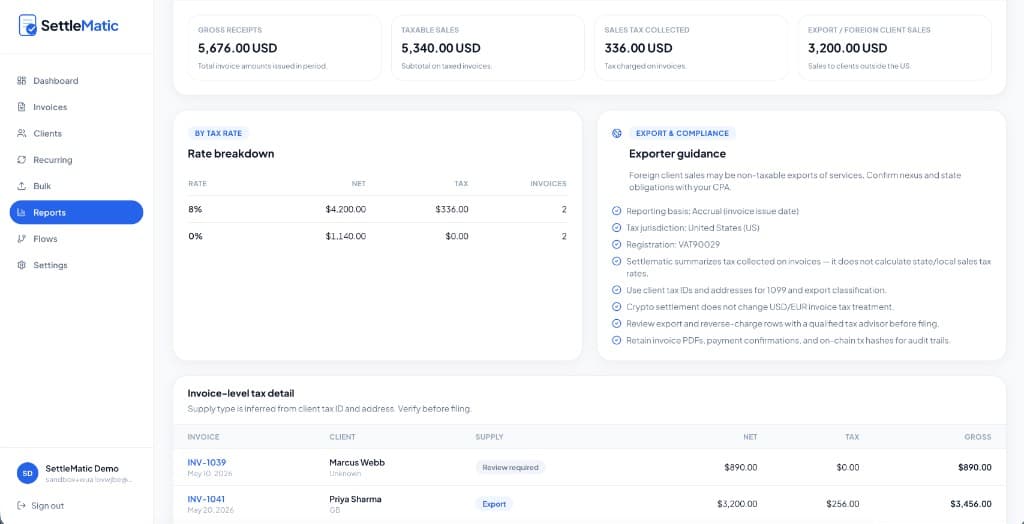Click the 0% rate row label

[195, 237]
